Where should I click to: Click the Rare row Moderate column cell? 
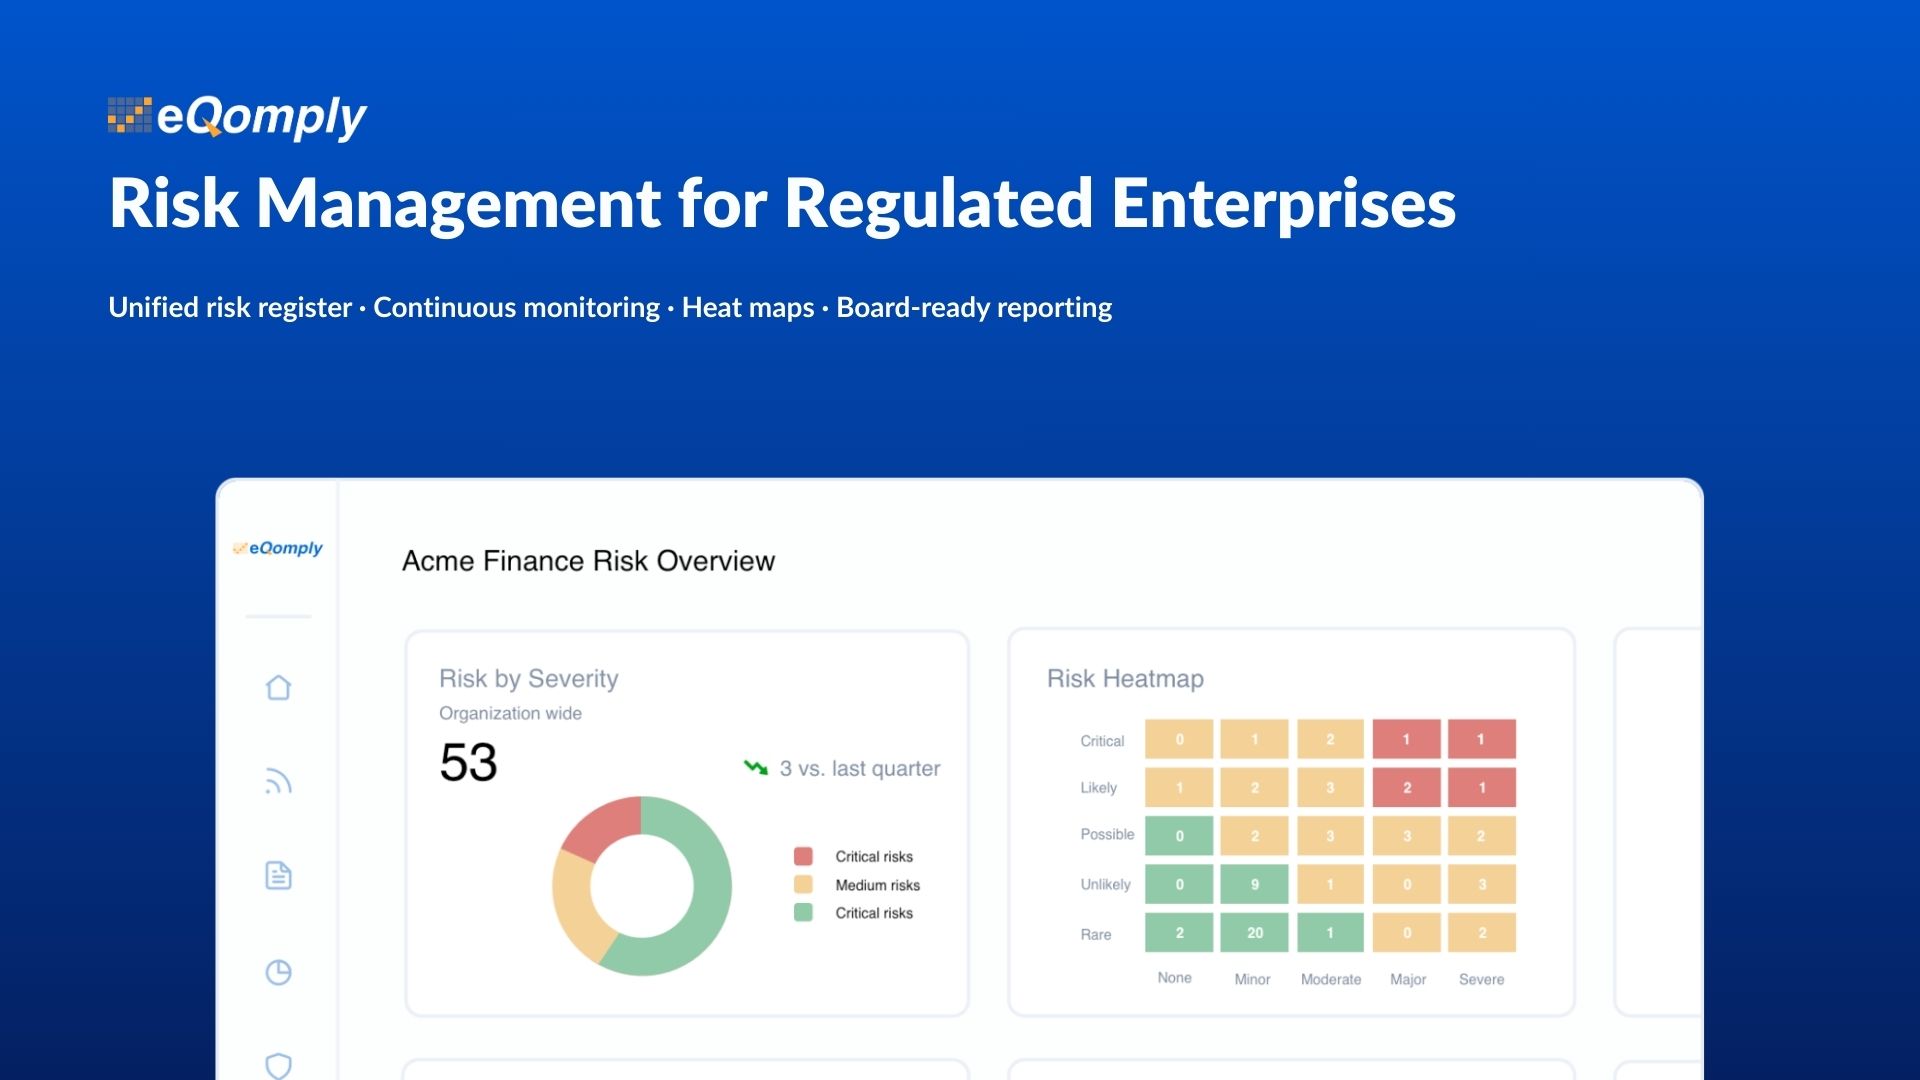(x=1330, y=932)
